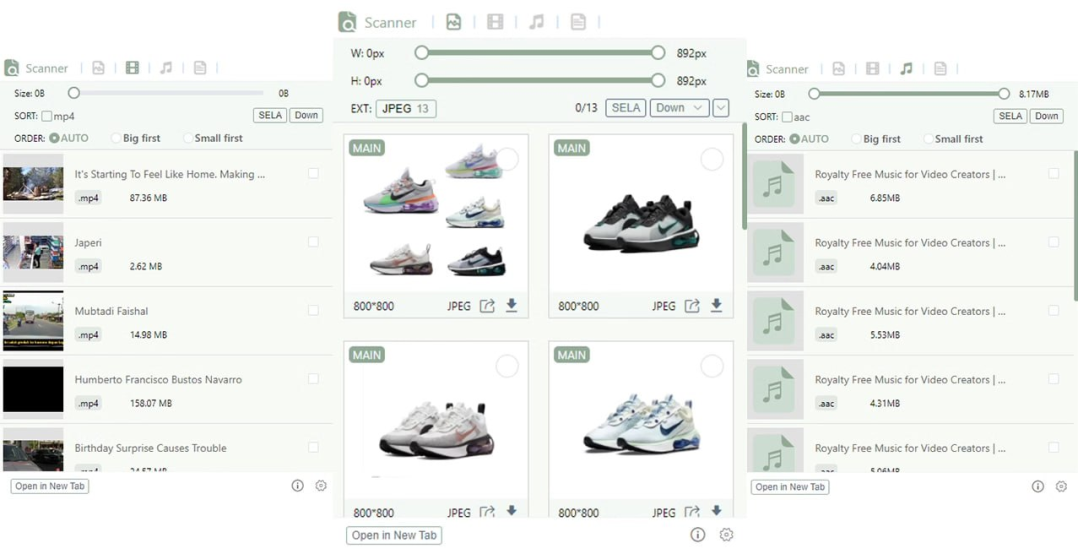Screen dimensions: 1078x554
Task: Expand the Down dropdown in center panel
Action: (679, 107)
